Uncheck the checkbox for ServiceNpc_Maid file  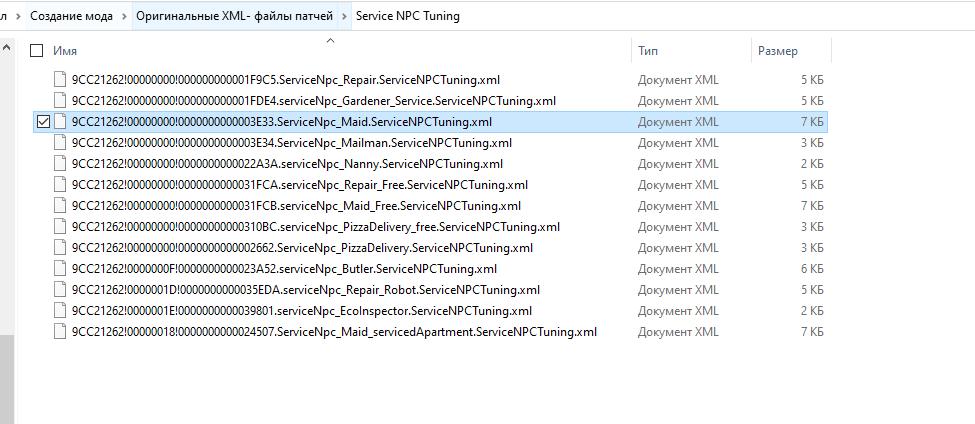pyautogui.click(x=42, y=122)
